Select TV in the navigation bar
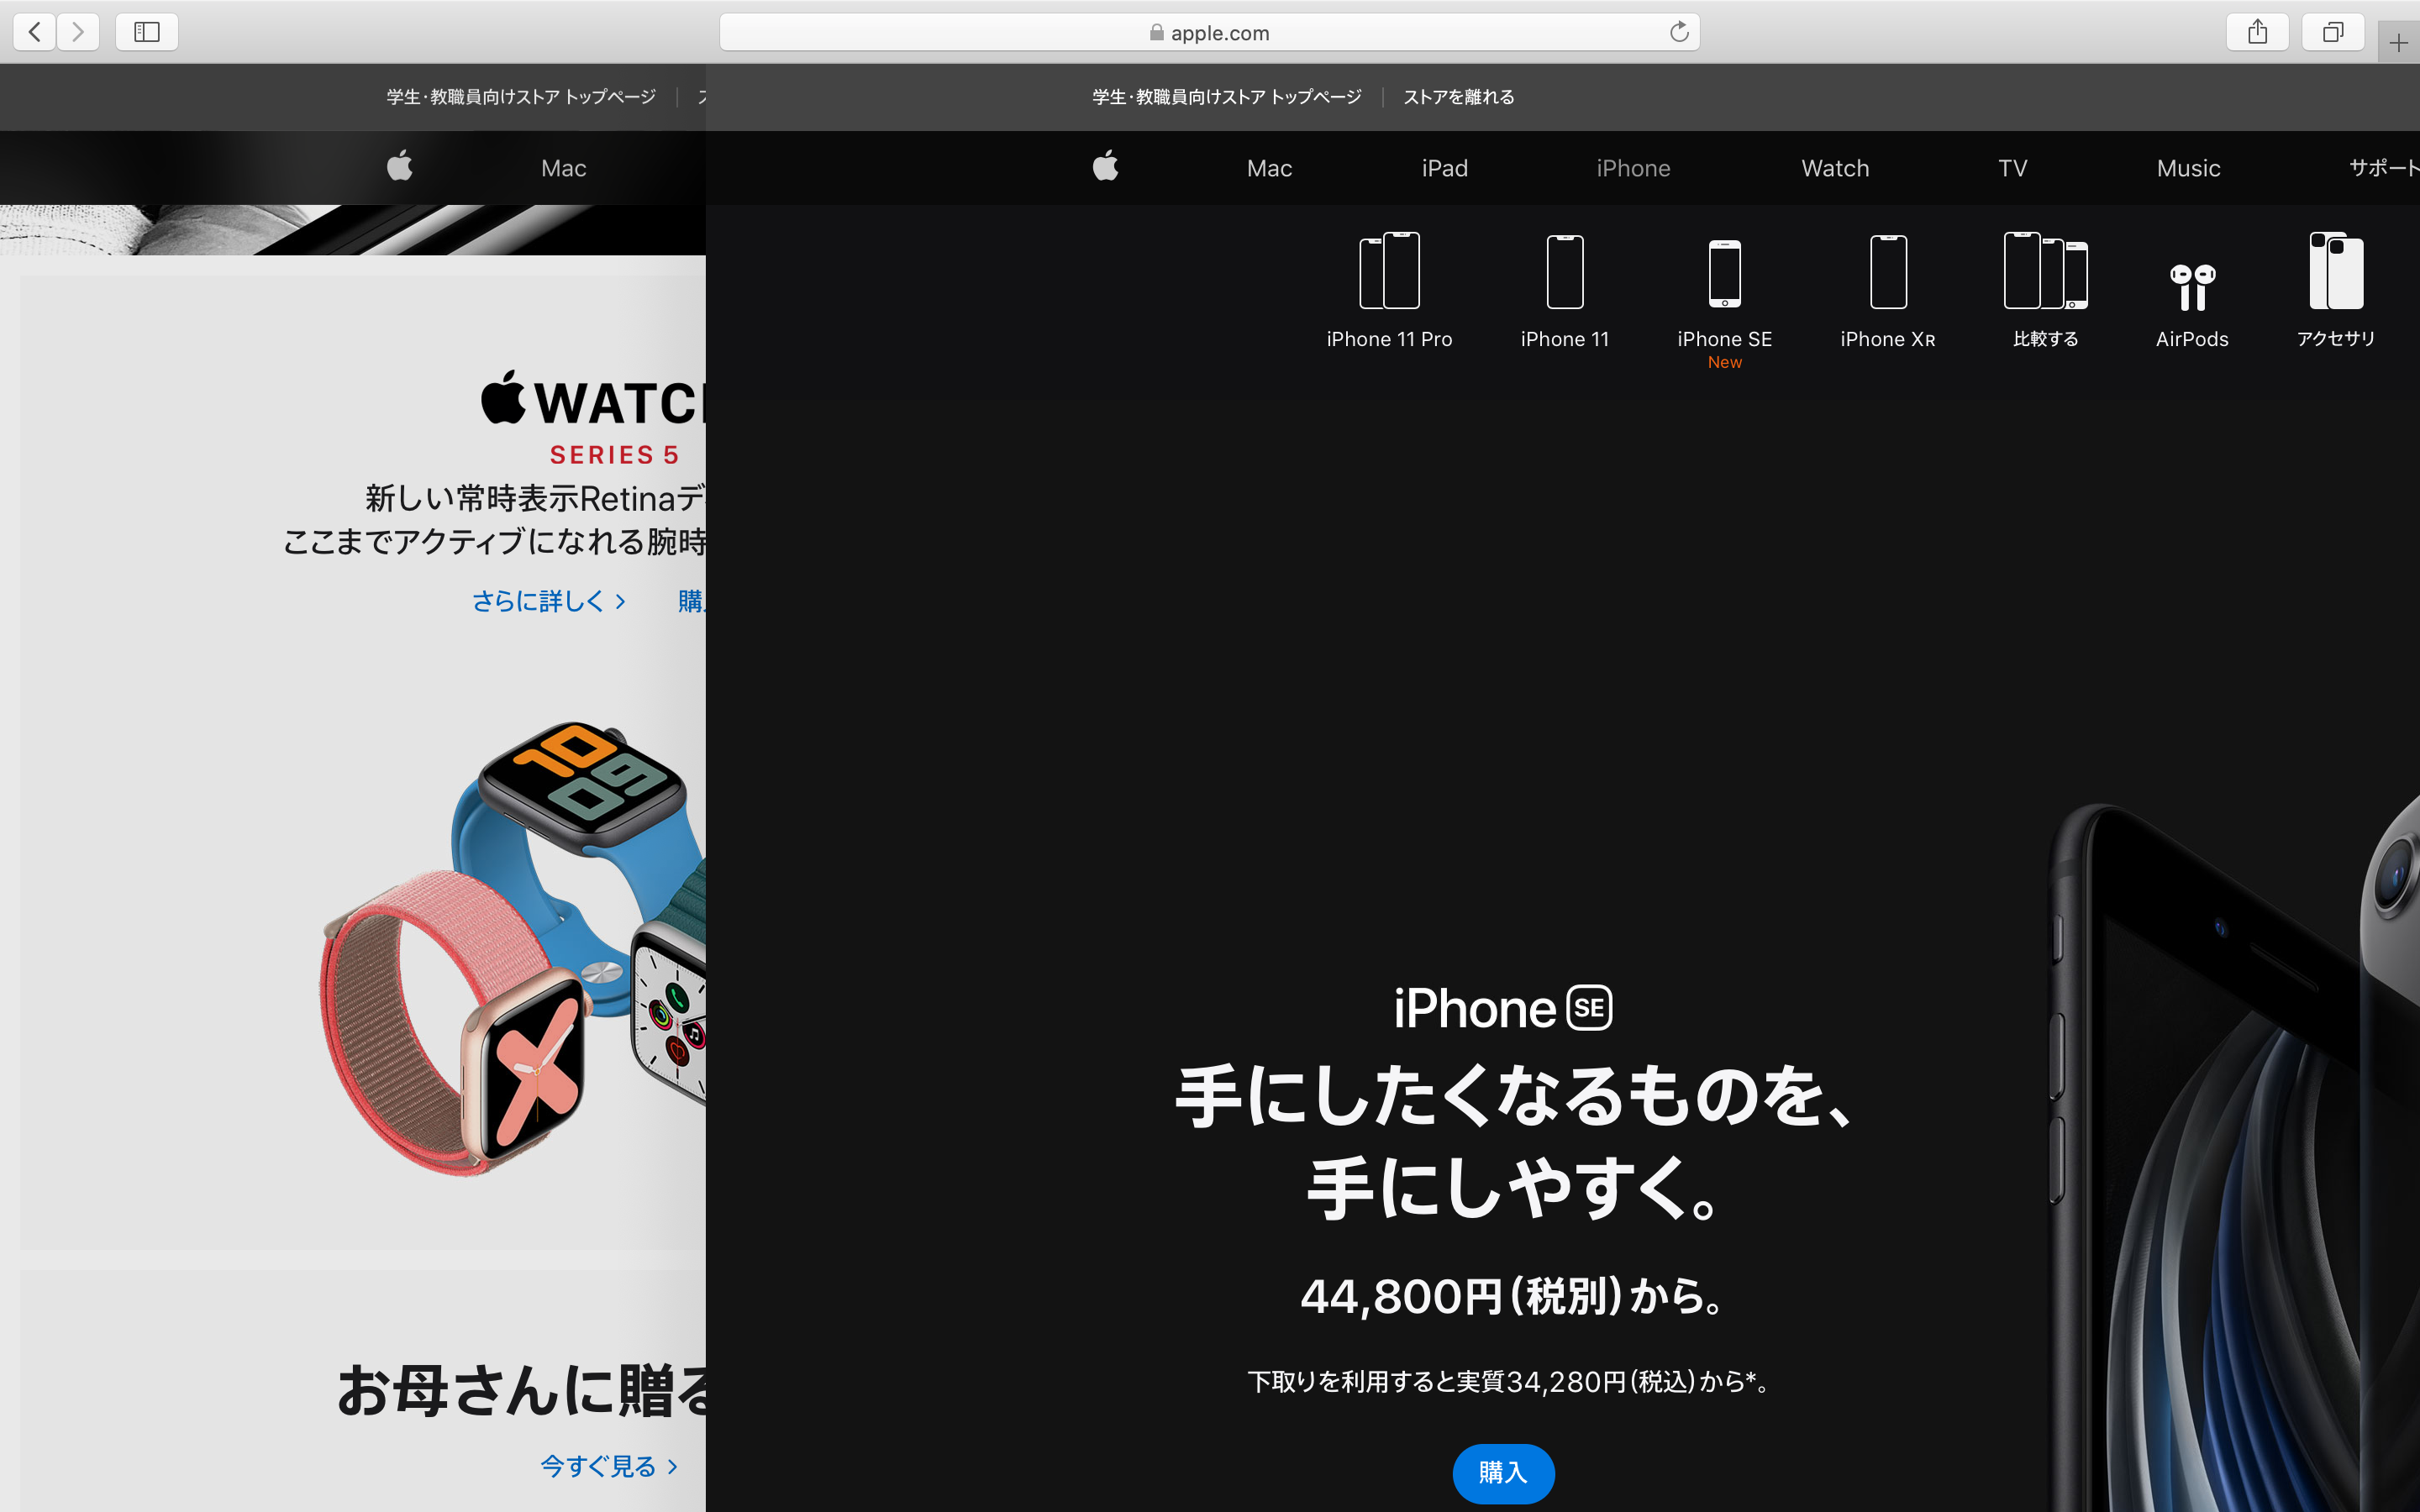The width and height of the screenshot is (2420, 1512). (x=2013, y=168)
